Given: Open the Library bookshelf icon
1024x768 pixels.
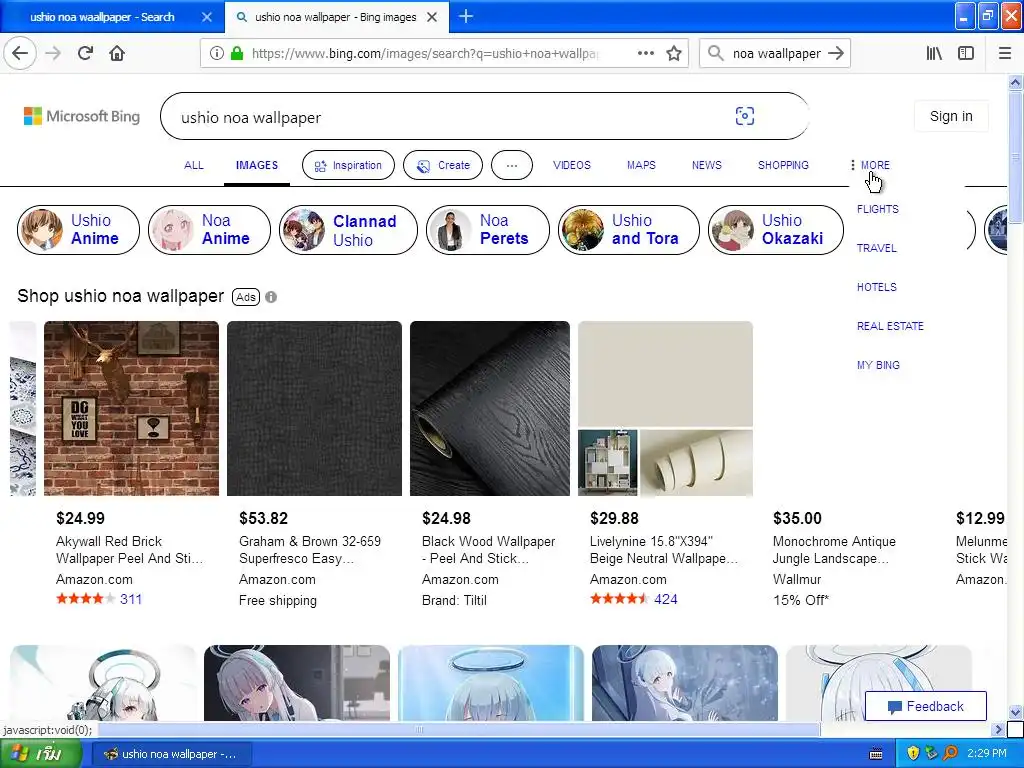Looking at the screenshot, I should click(934, 53).
